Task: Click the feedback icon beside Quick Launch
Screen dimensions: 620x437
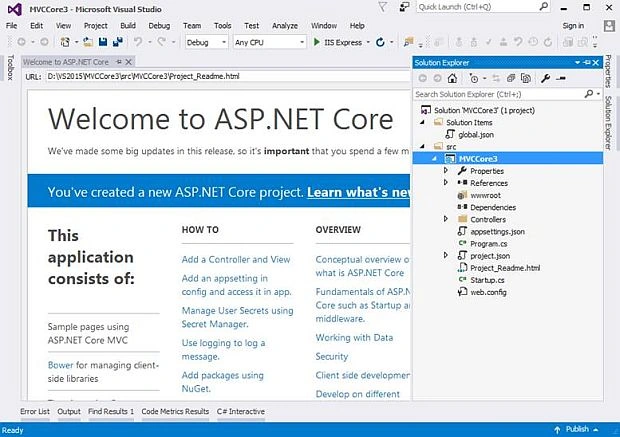Action: (x=404, y=7)
